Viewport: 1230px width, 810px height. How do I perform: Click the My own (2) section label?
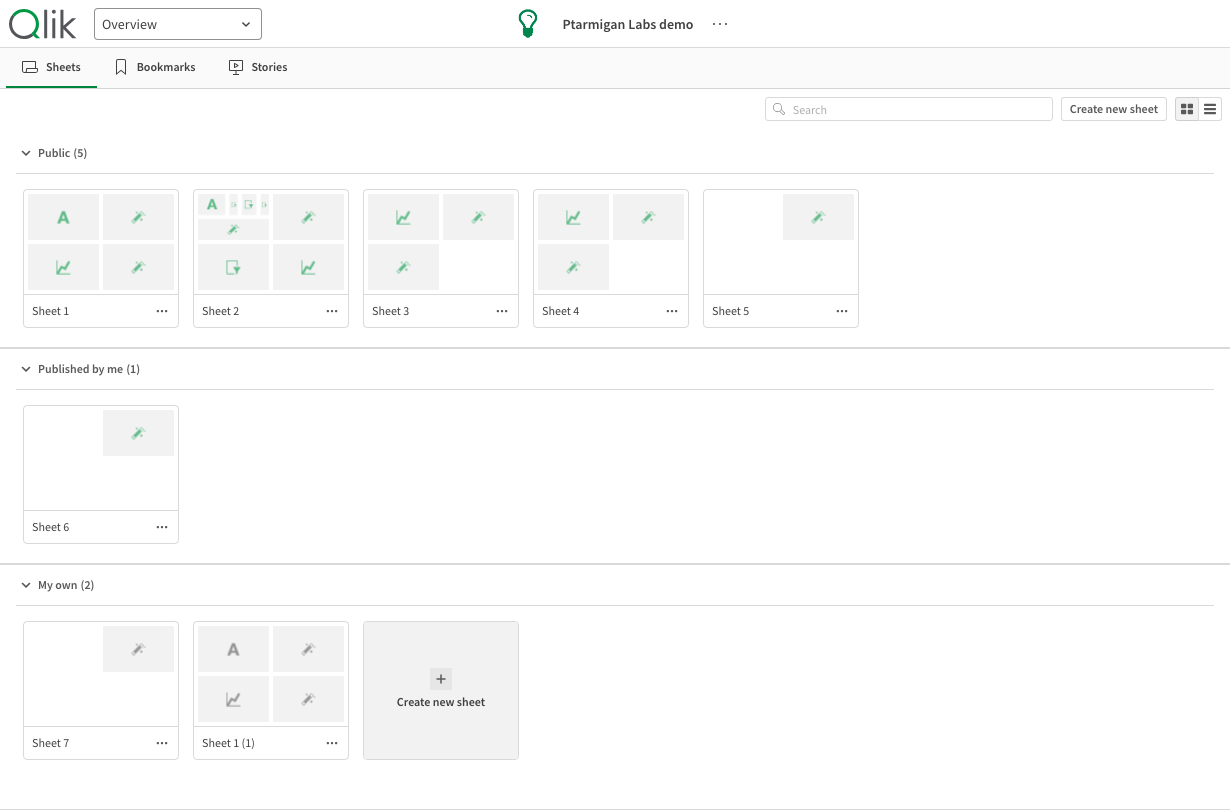coord(66,585)
